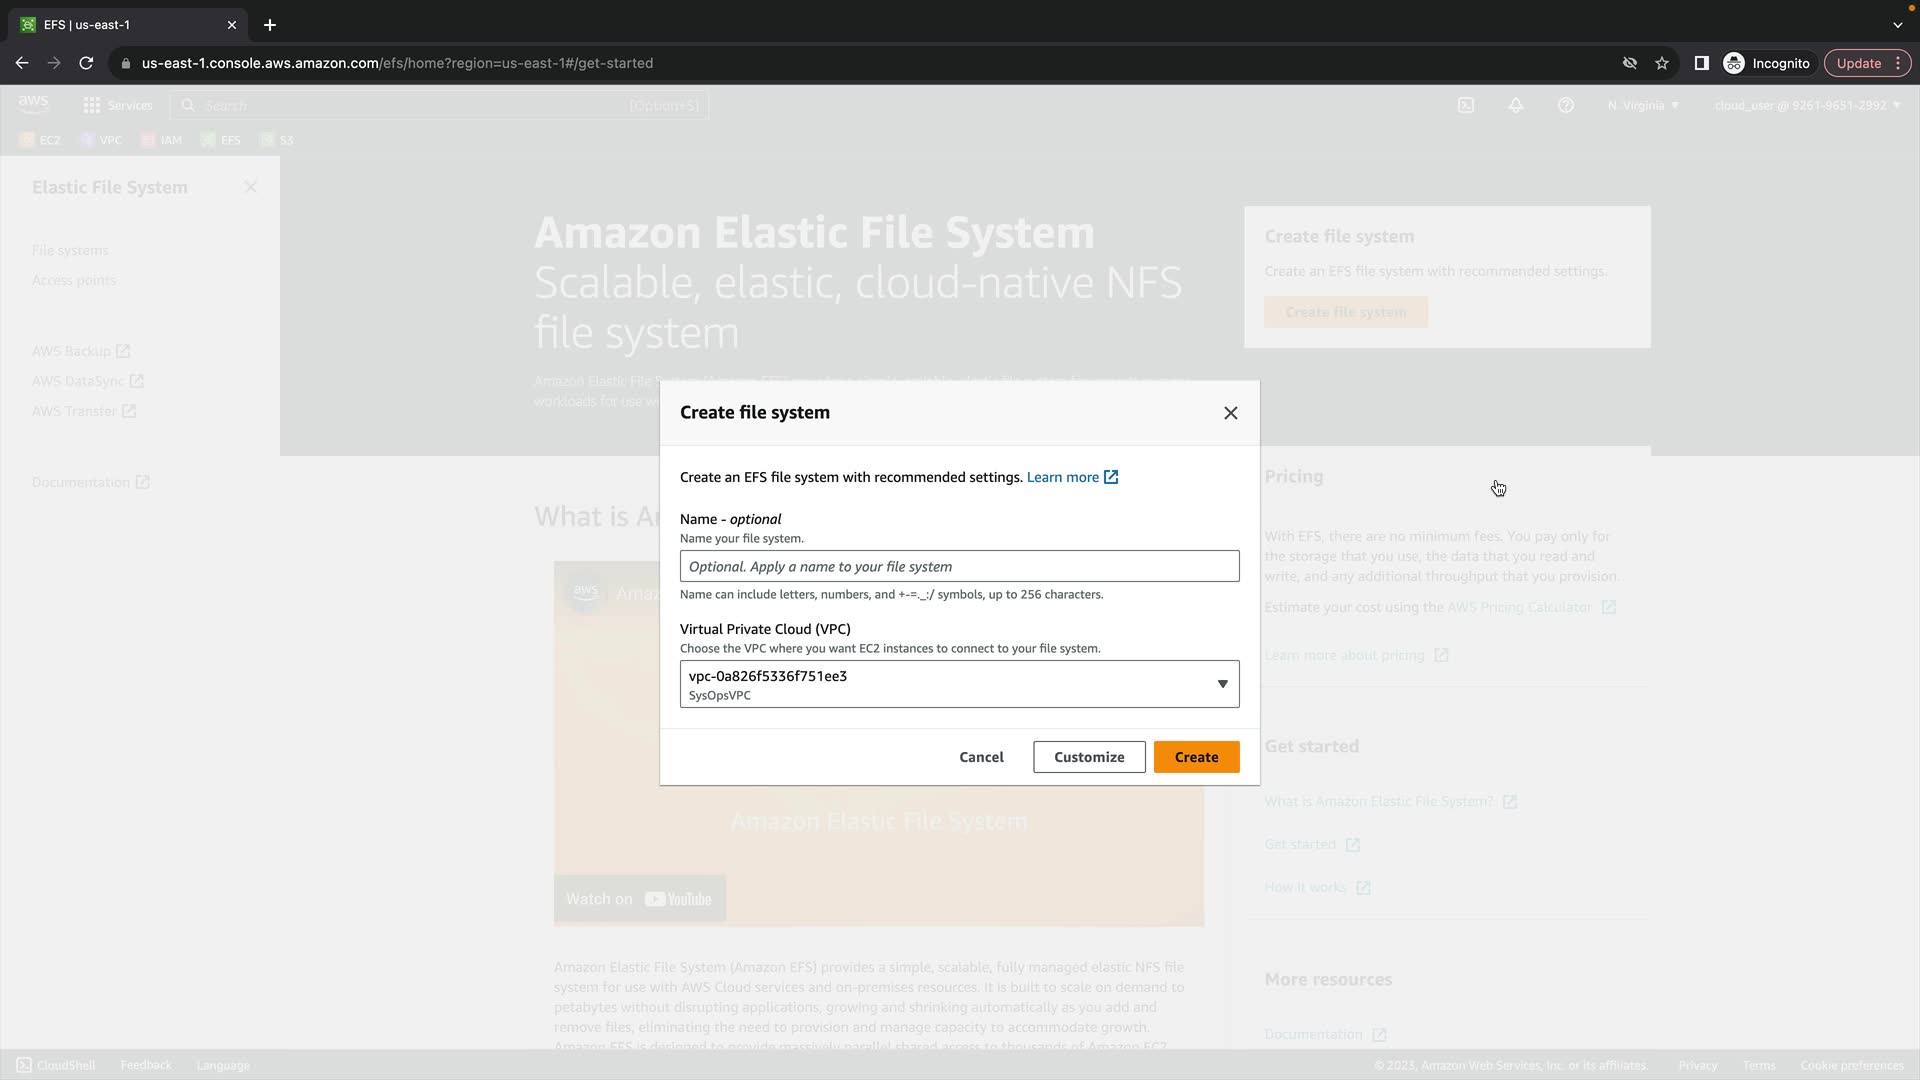Click the CloudShell icon in the AWS header
Screen dimensions: 1920x1080
click(1466, 105)
